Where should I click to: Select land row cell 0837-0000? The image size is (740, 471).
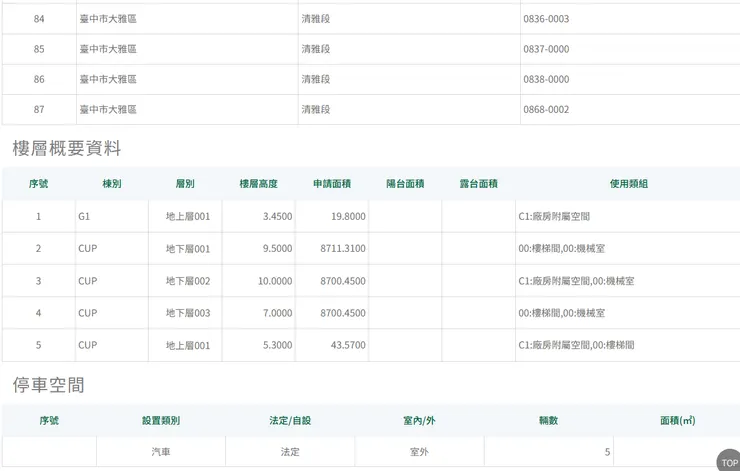tap(630, 49)
